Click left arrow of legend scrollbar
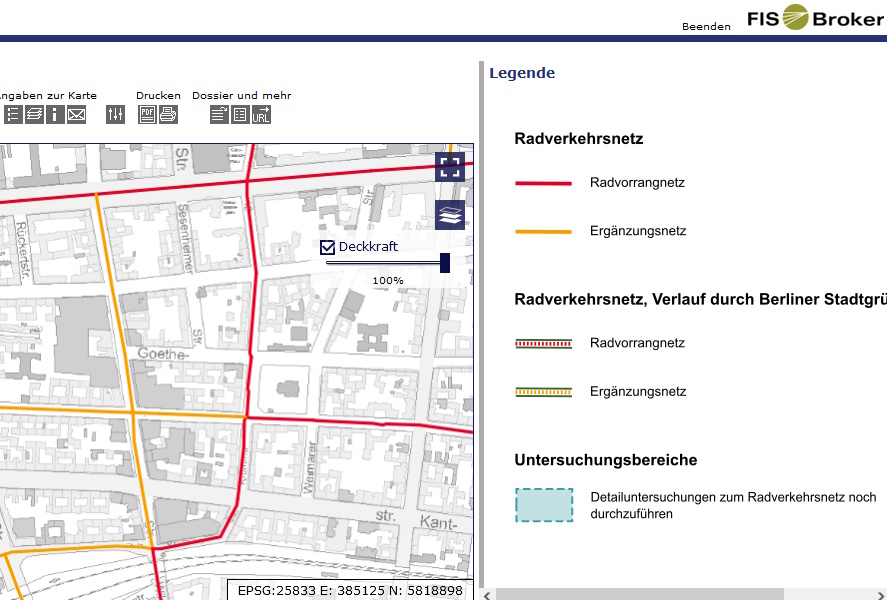 pos(488,594)
